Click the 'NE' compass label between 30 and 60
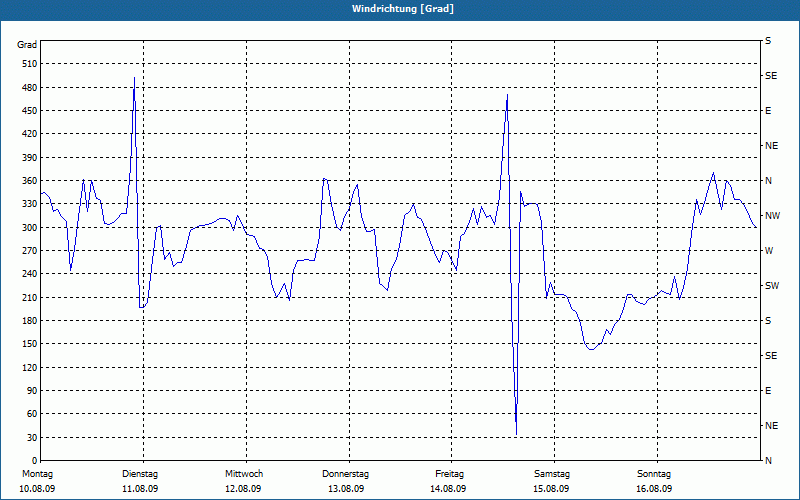The image size is (800, 500). click(x=771, y=426)
